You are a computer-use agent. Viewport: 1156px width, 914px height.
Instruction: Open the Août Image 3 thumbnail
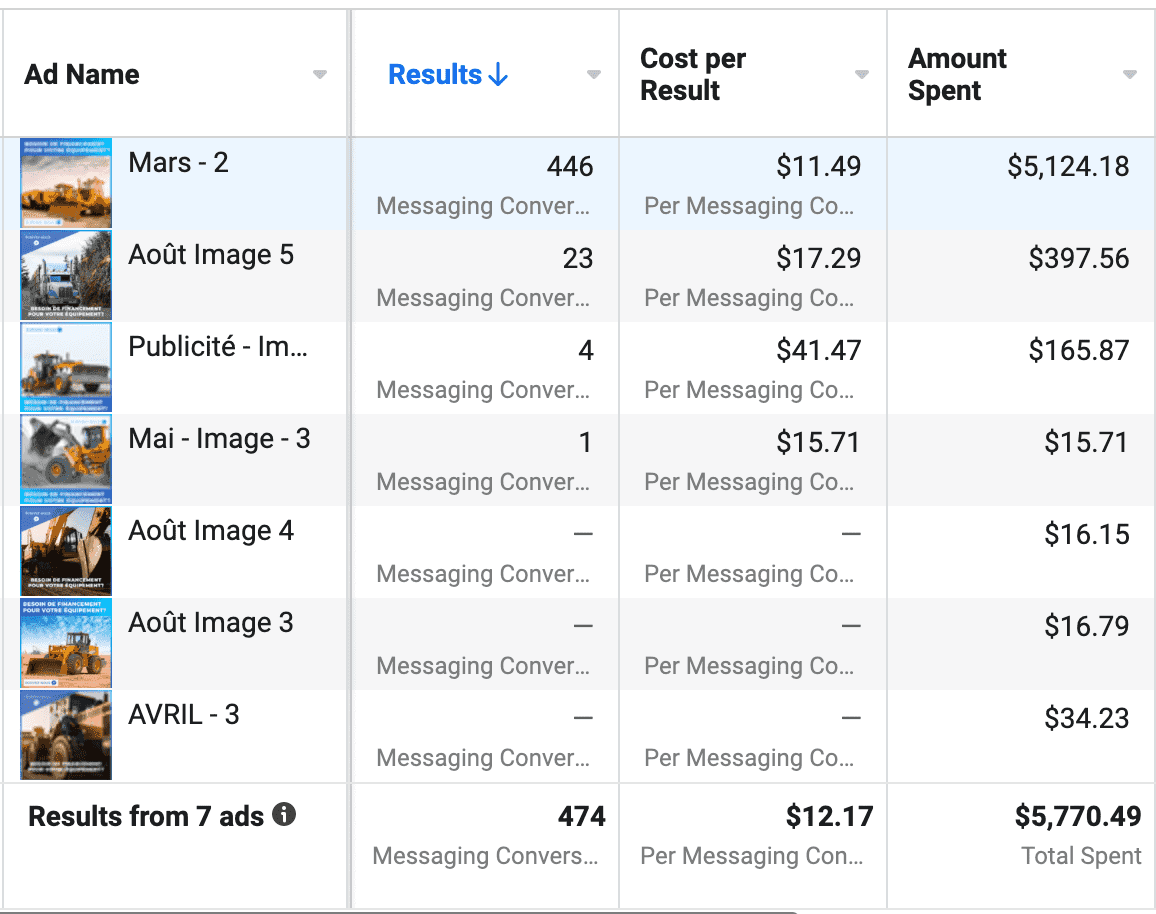tap(64, 643)
